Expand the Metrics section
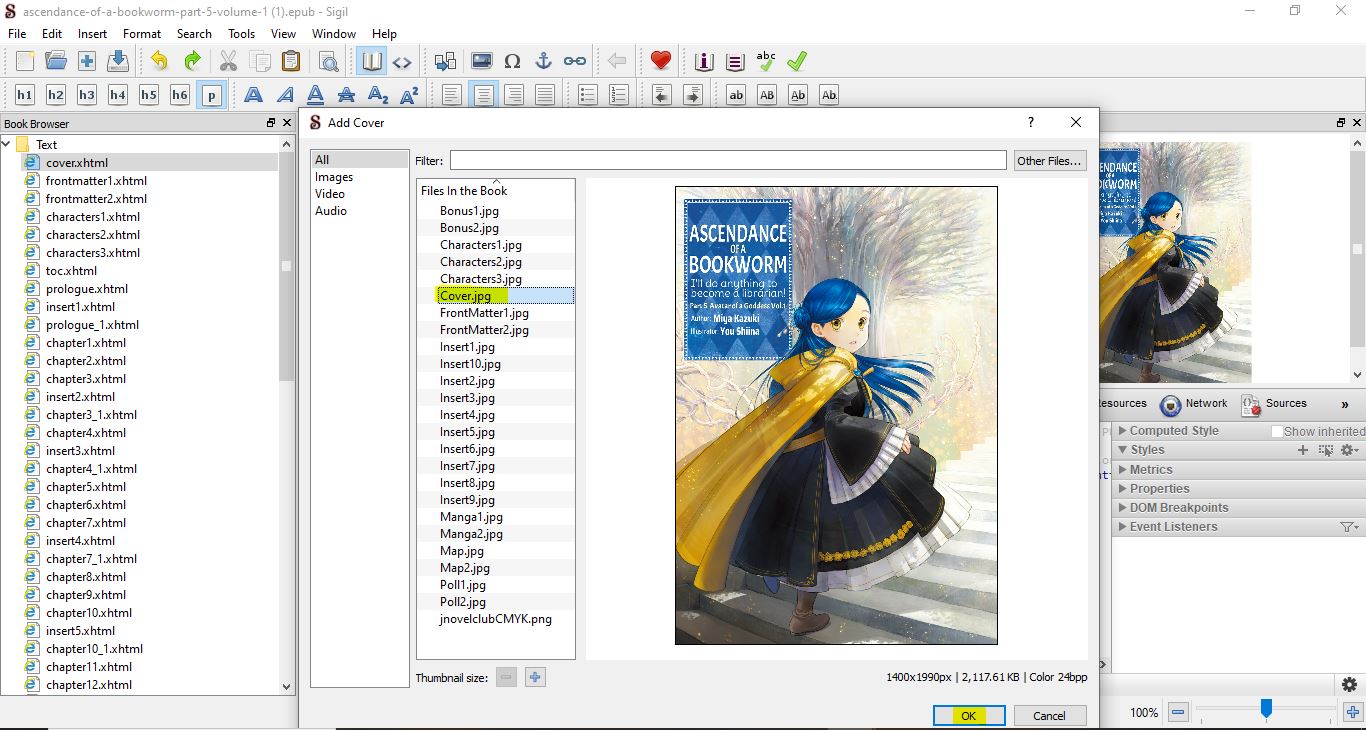Image resolution: width=1366 pixels, height=730 pixels. pos(1122,469)
